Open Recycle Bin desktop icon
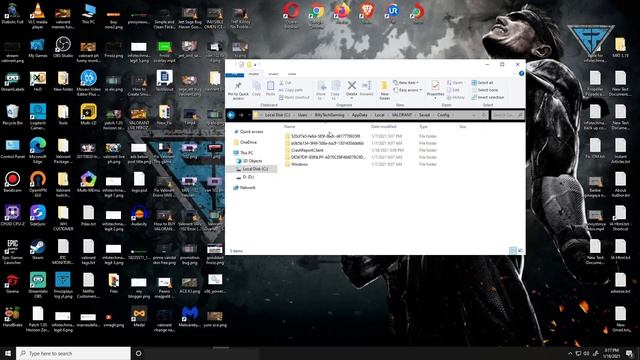 [12, 115]
